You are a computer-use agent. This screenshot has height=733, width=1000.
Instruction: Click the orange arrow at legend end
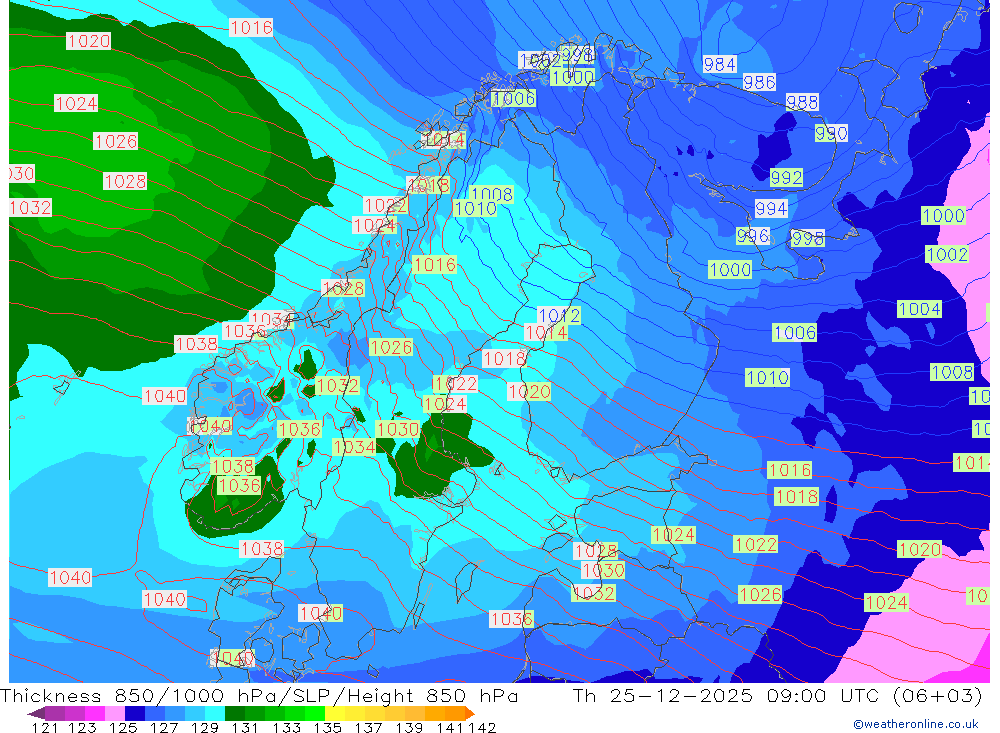click(x=470, y=713)
